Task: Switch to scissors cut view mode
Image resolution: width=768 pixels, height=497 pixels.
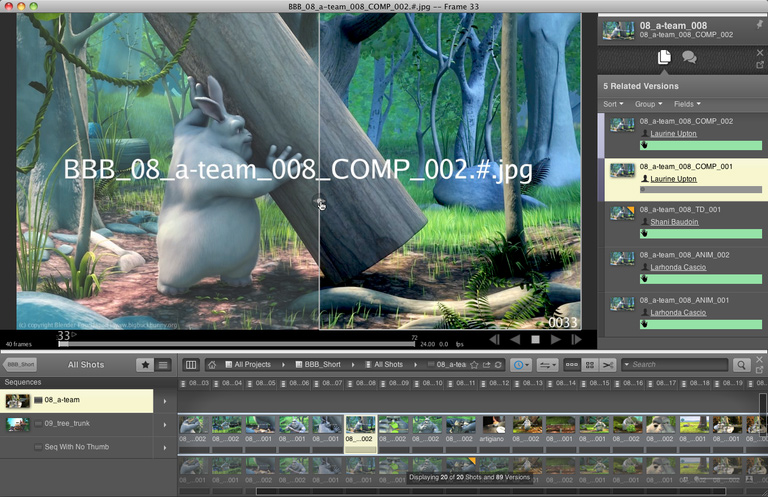Action: (x=608, y=365)
